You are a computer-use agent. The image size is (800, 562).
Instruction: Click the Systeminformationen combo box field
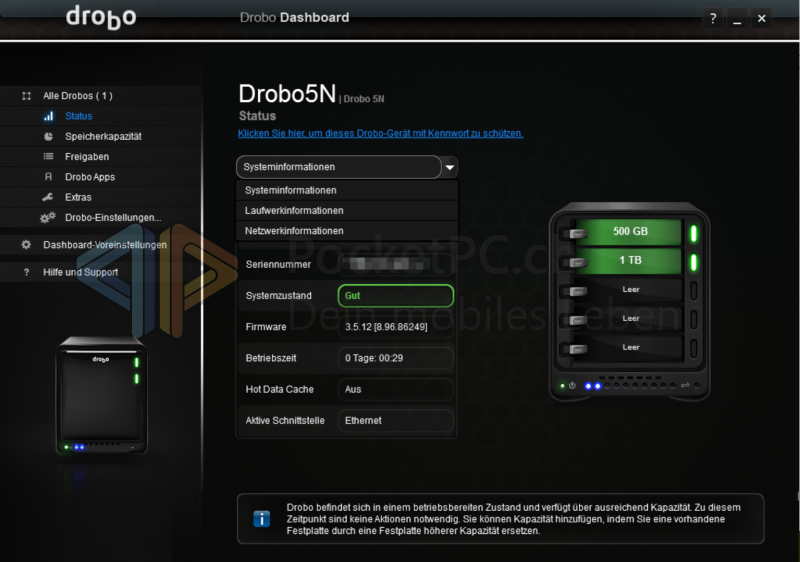338,167
